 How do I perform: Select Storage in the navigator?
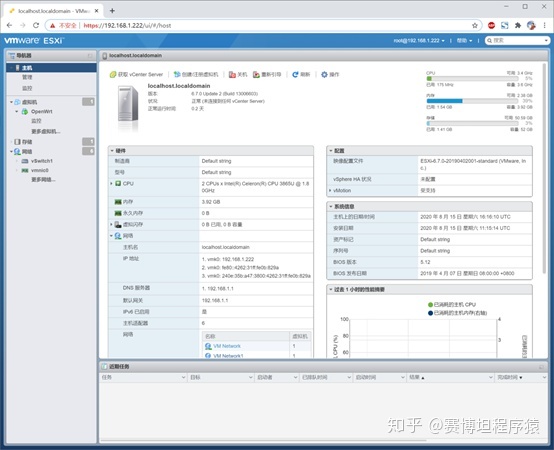tap(27, 142)
